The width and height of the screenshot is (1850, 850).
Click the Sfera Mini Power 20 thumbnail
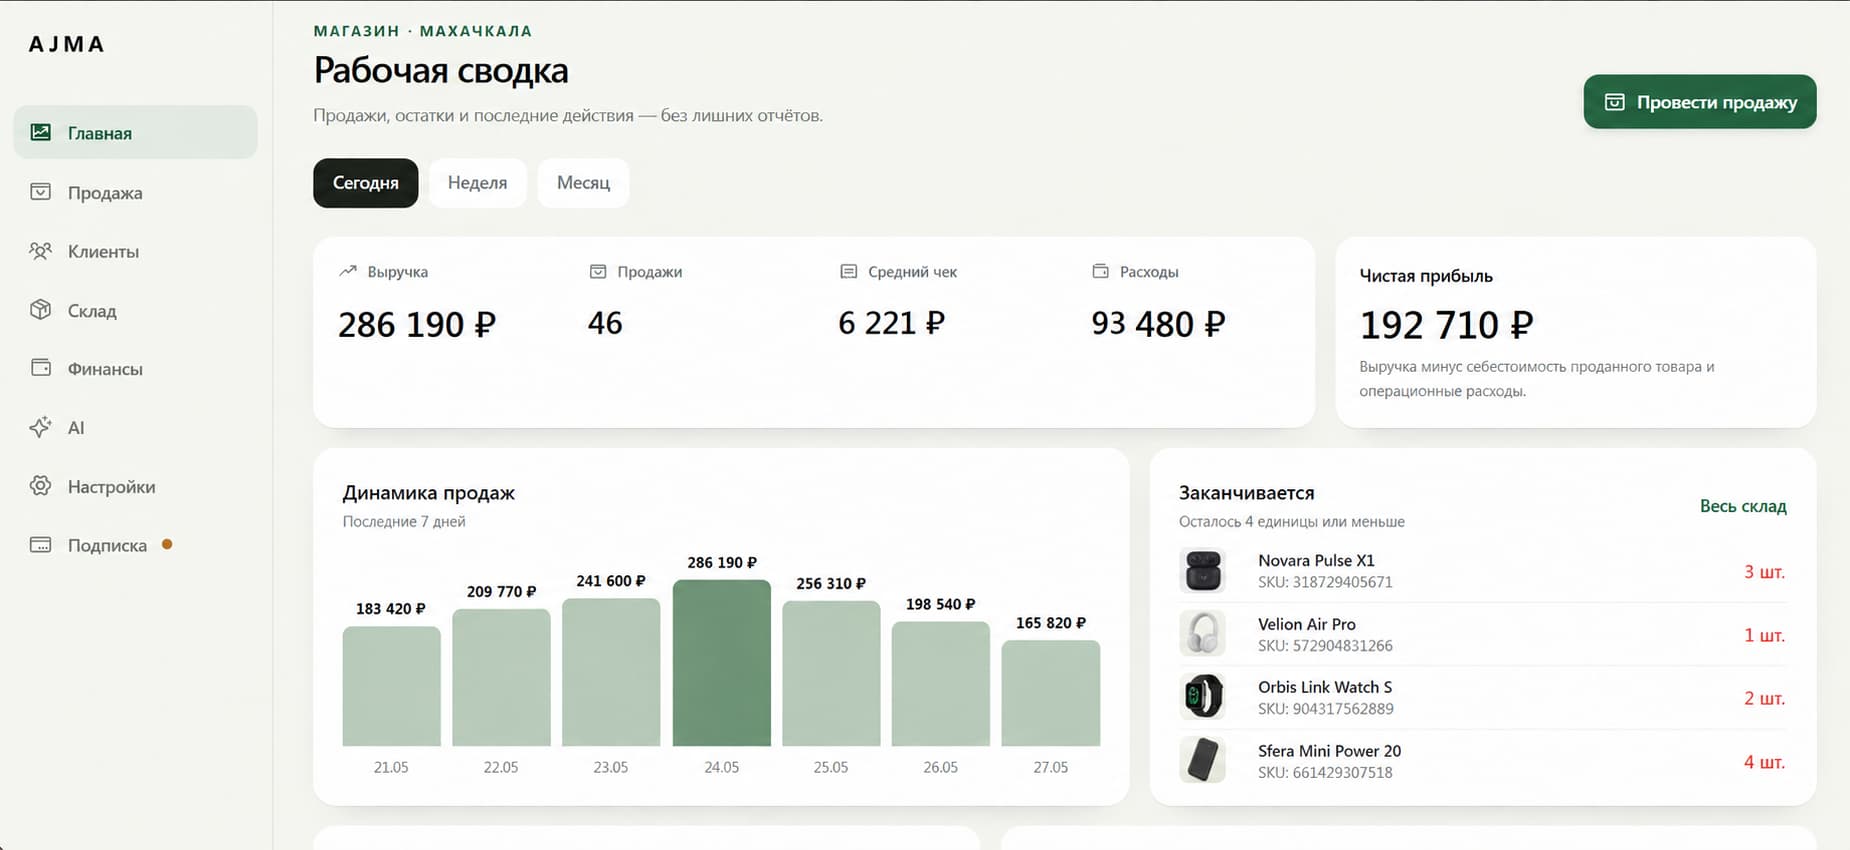[x=1203, y=761]
